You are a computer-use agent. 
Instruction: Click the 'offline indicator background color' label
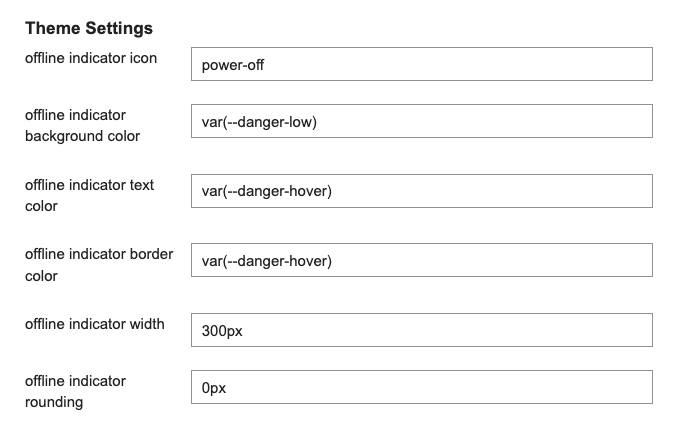(82, 125)
